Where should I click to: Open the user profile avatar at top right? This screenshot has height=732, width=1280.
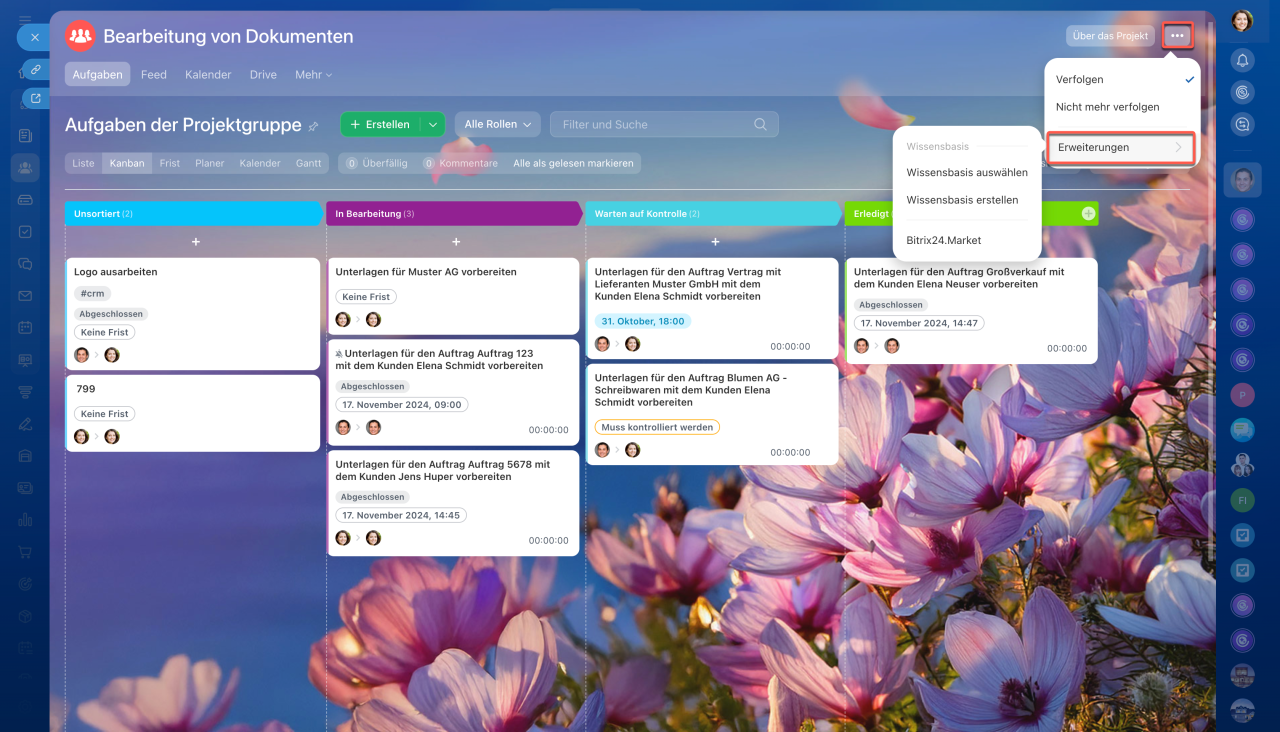pos(1242,21)
